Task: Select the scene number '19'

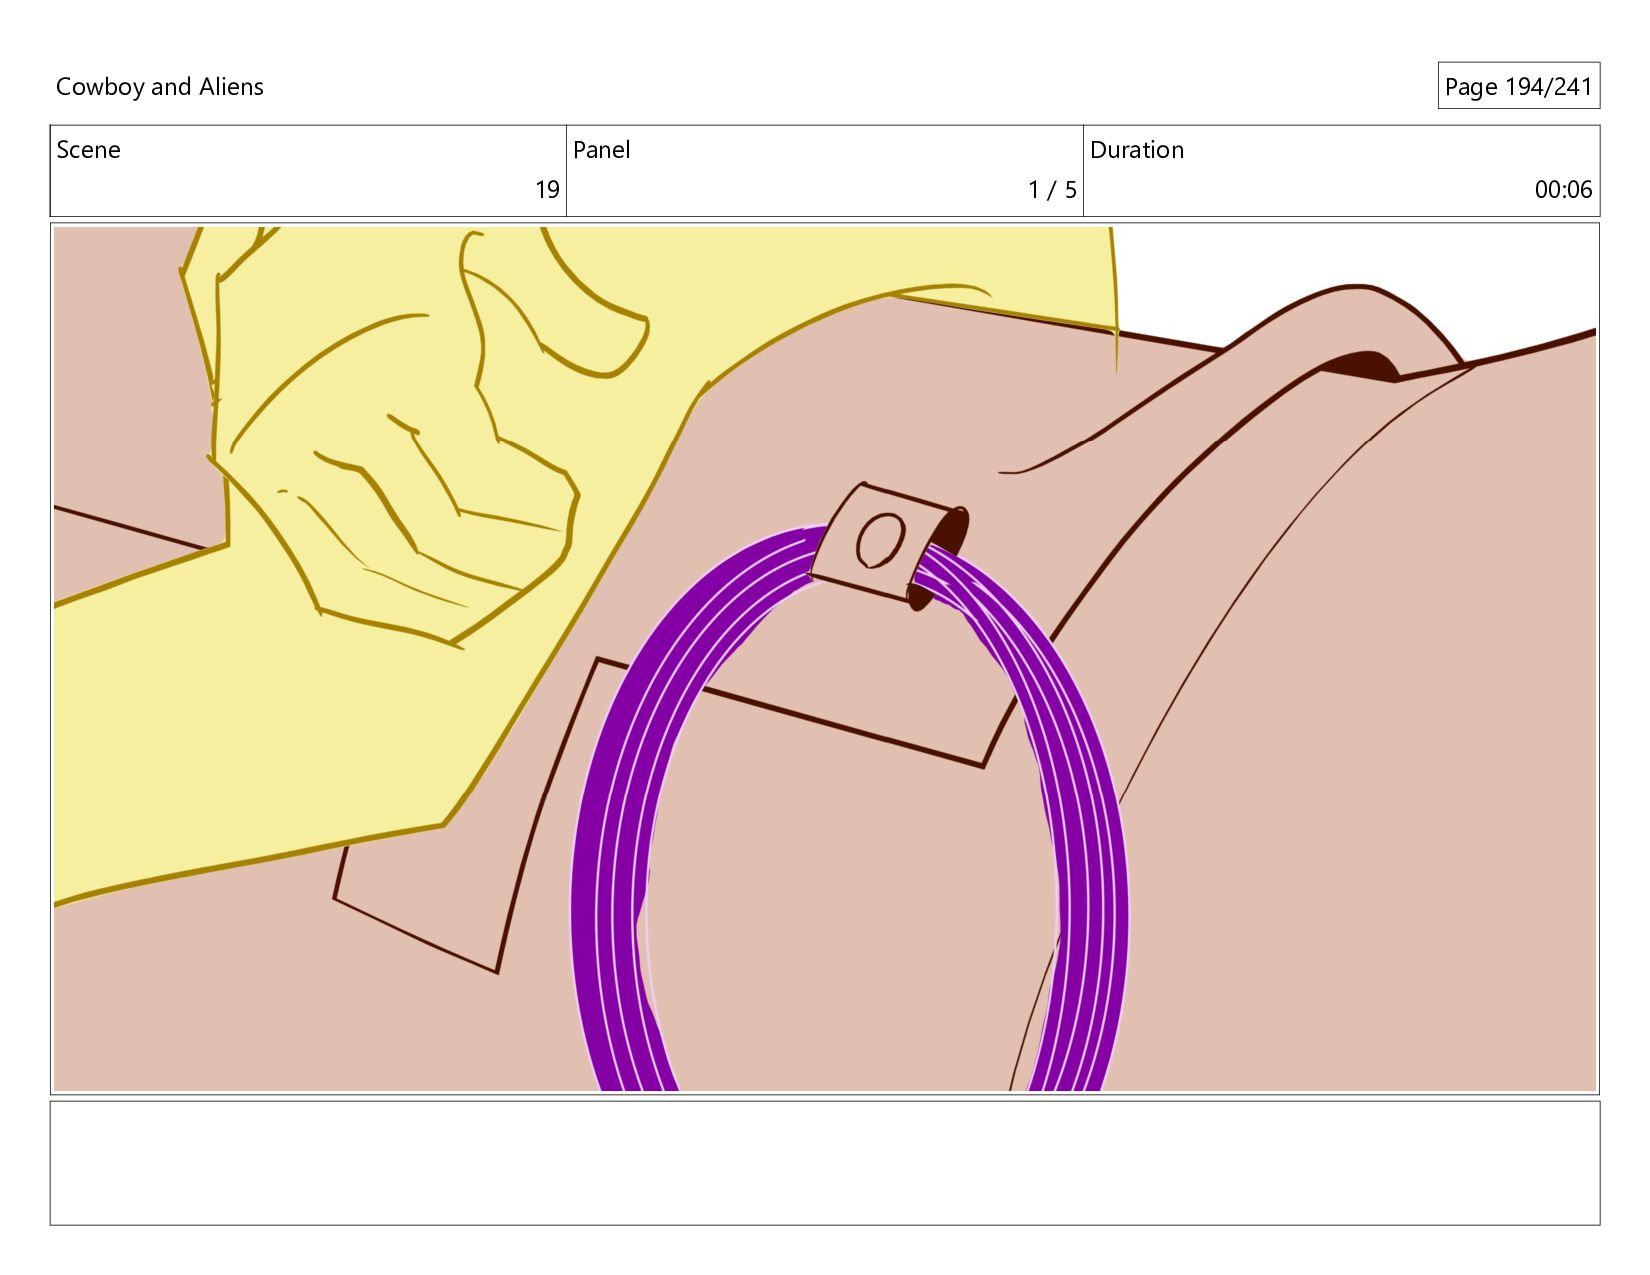Action: pyautogui.click(x=547, y=190)
